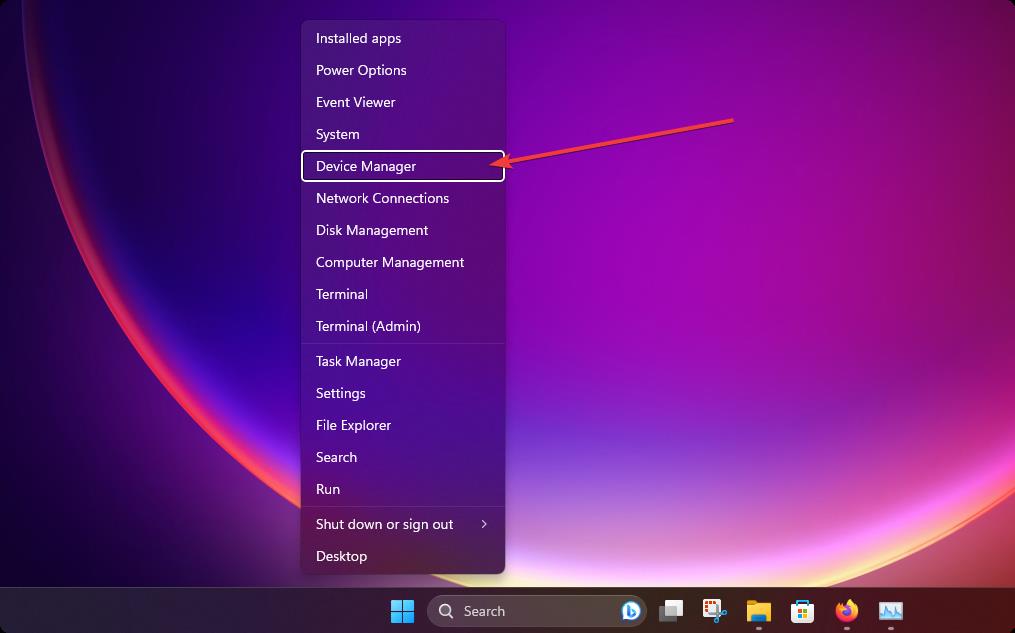The image size is (1015, 633).
Task: Open Network Connections
Action: pos(382,198)
